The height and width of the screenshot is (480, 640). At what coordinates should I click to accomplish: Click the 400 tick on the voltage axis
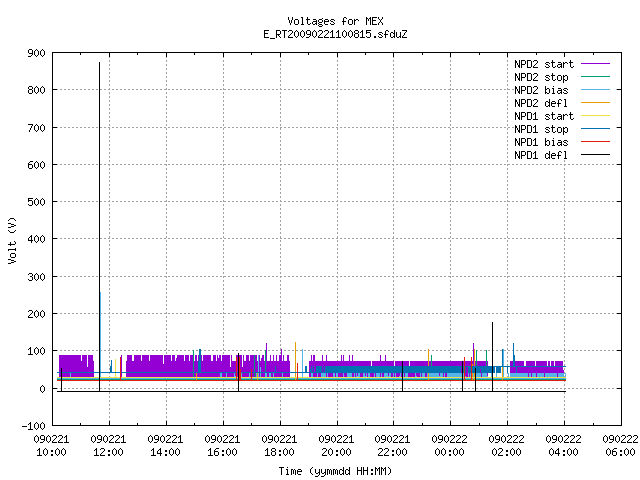click(x=36, y=239)
